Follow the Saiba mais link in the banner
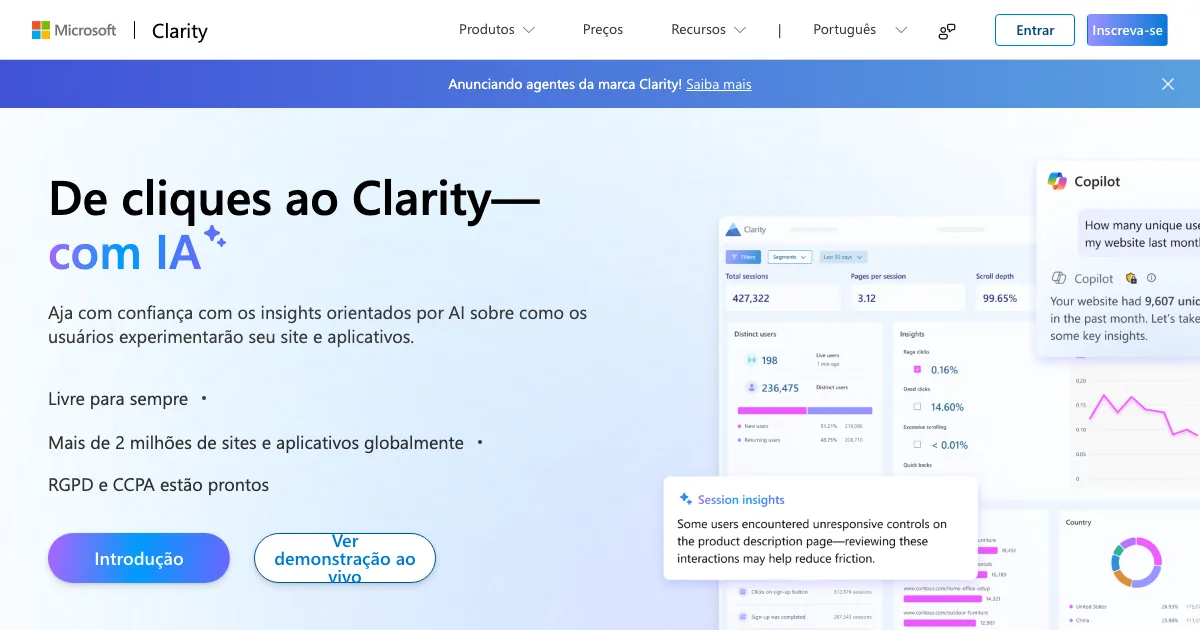 pos(718,84)
